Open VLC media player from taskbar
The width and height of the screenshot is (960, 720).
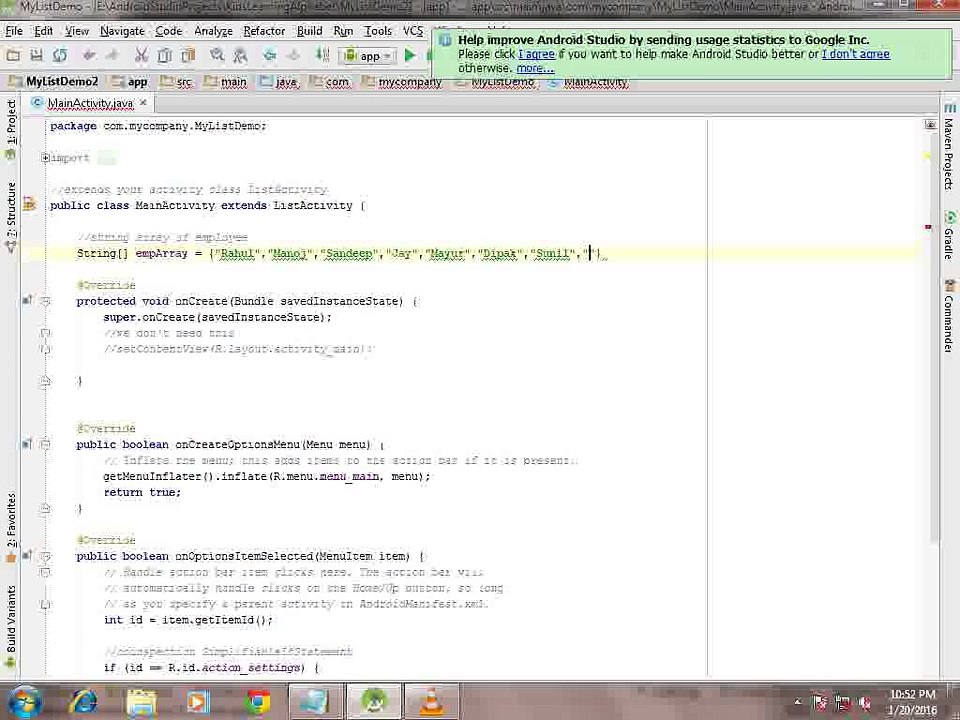click(431, 702)
